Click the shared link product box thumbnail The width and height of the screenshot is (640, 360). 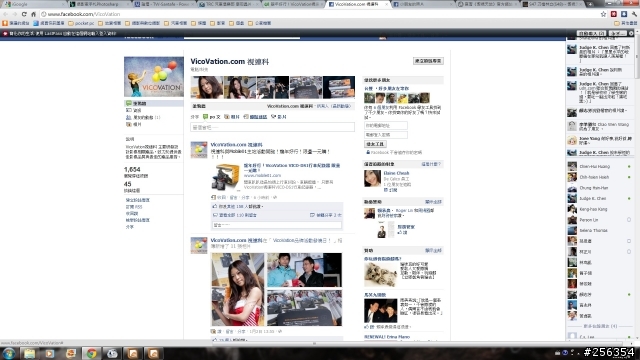tap(226, 177)
